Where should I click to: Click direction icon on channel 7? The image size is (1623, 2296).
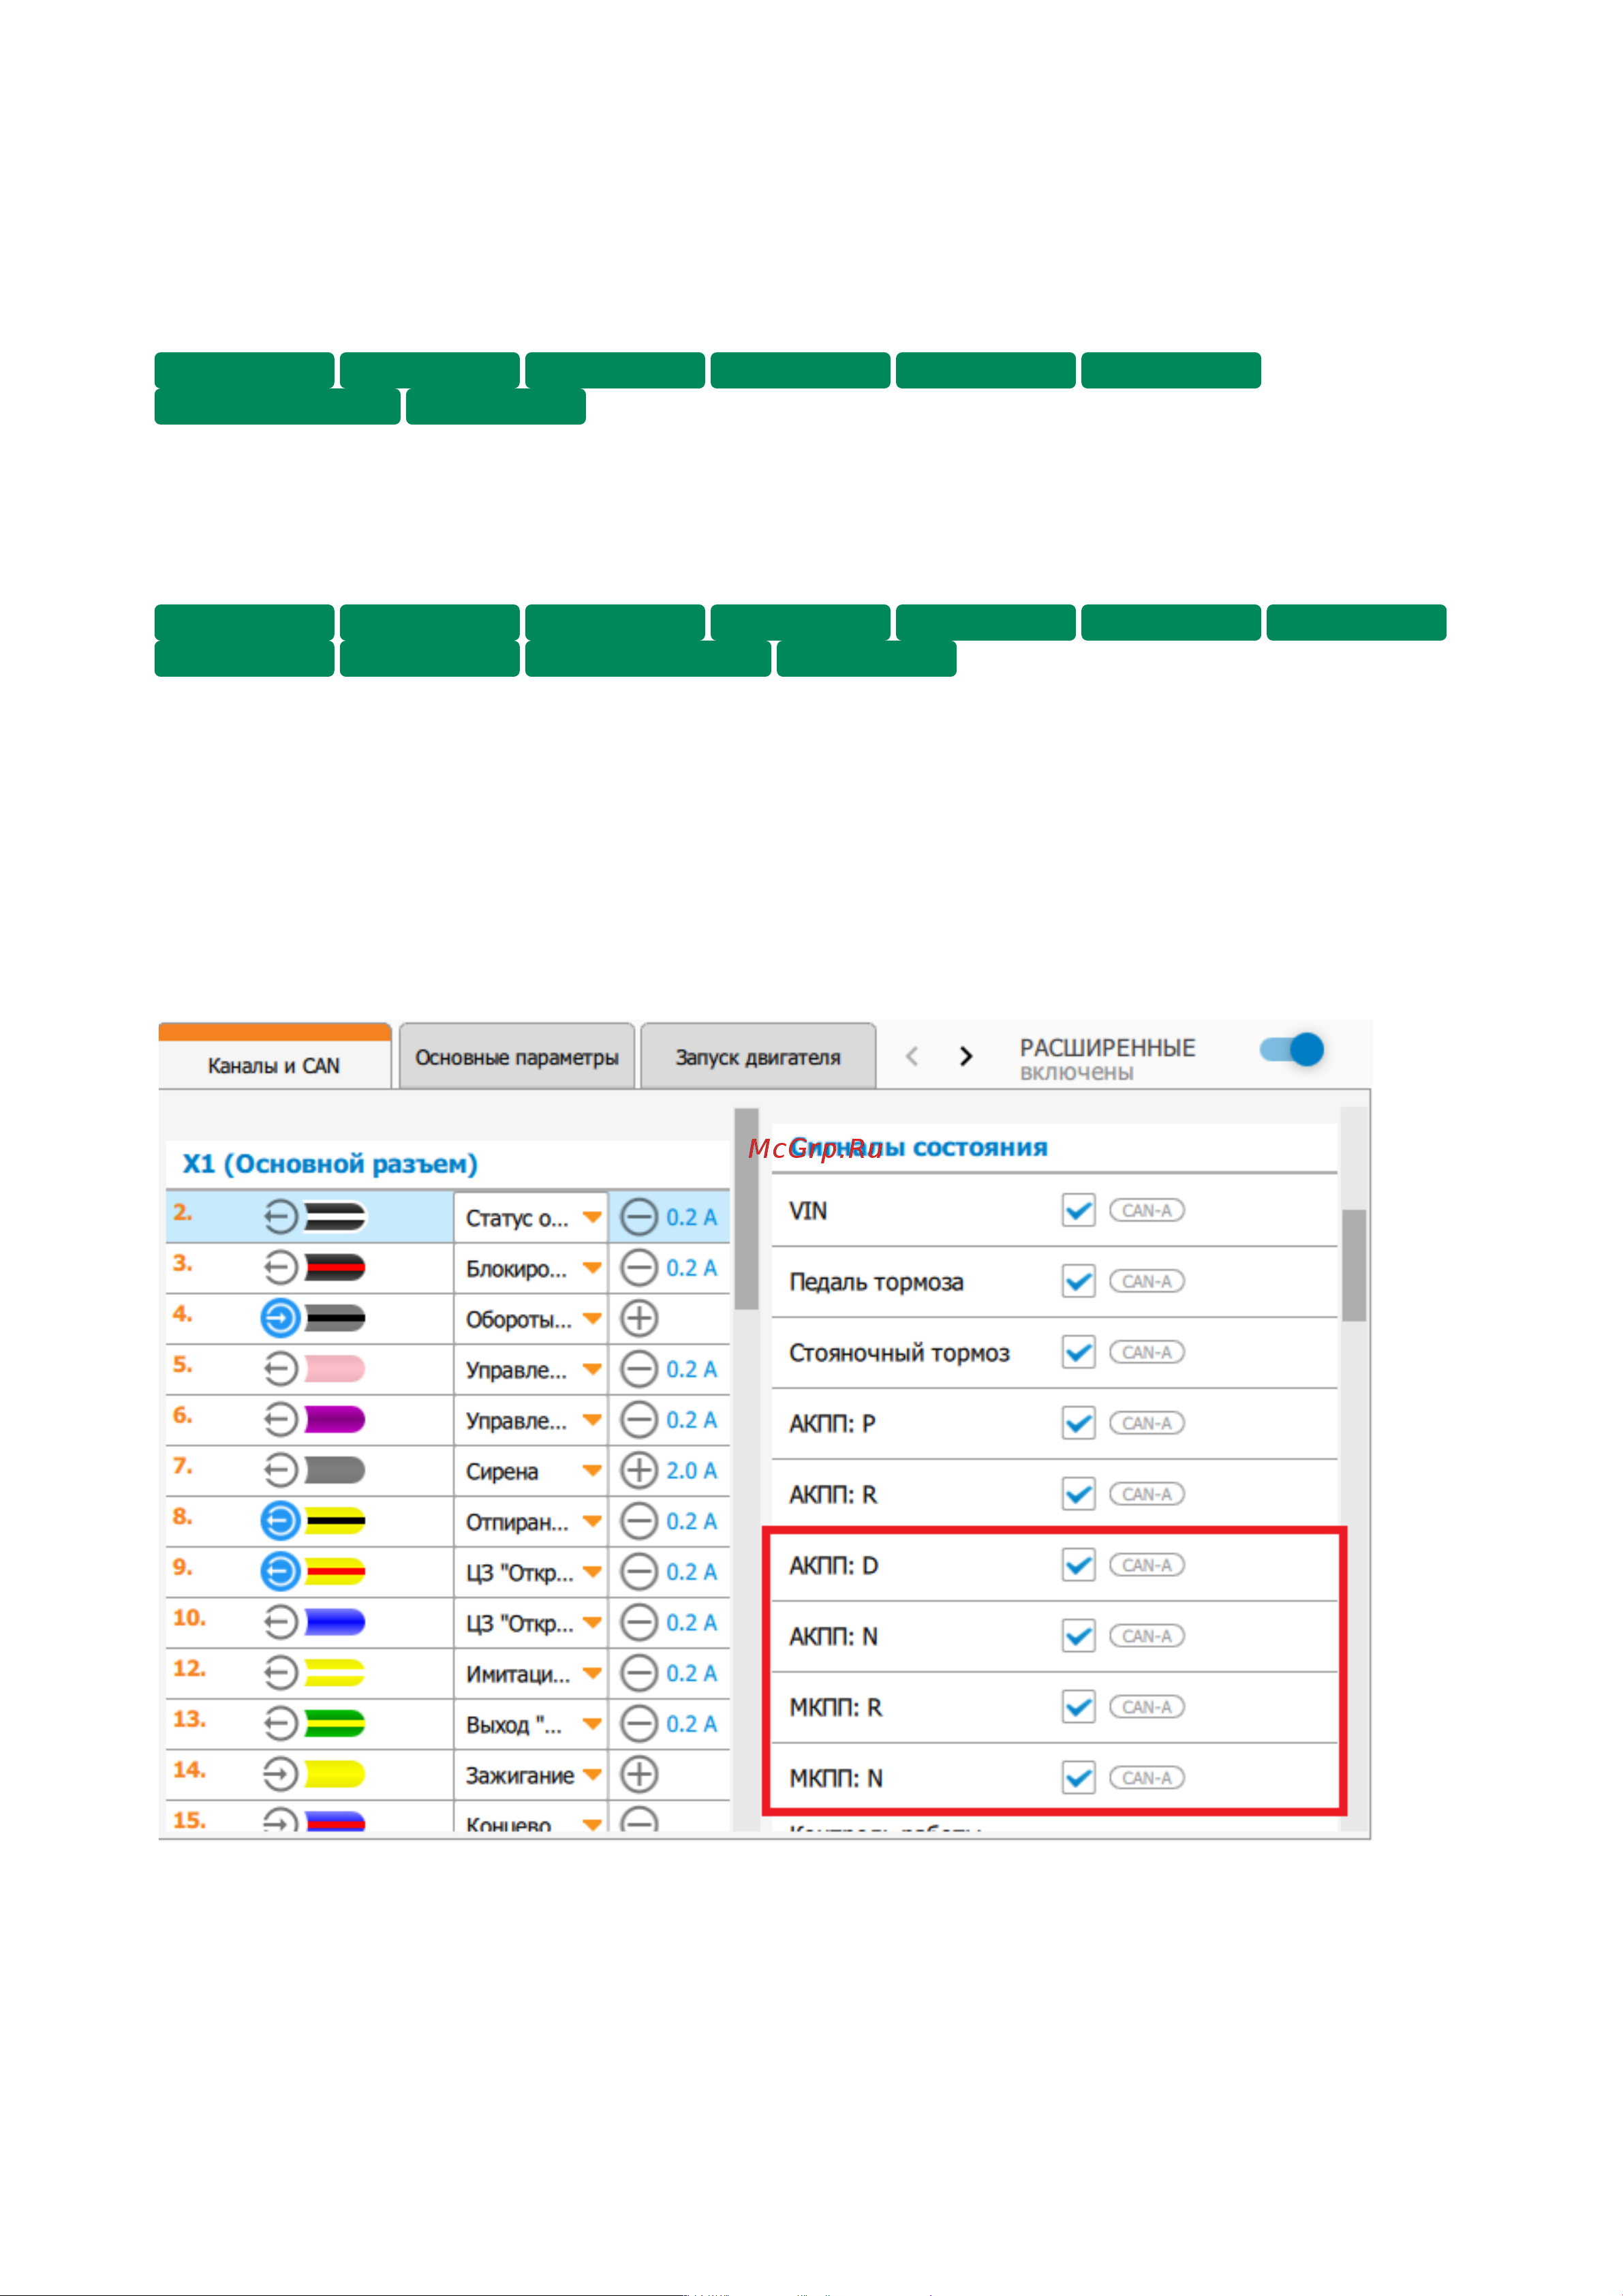tap(281, 1470)
